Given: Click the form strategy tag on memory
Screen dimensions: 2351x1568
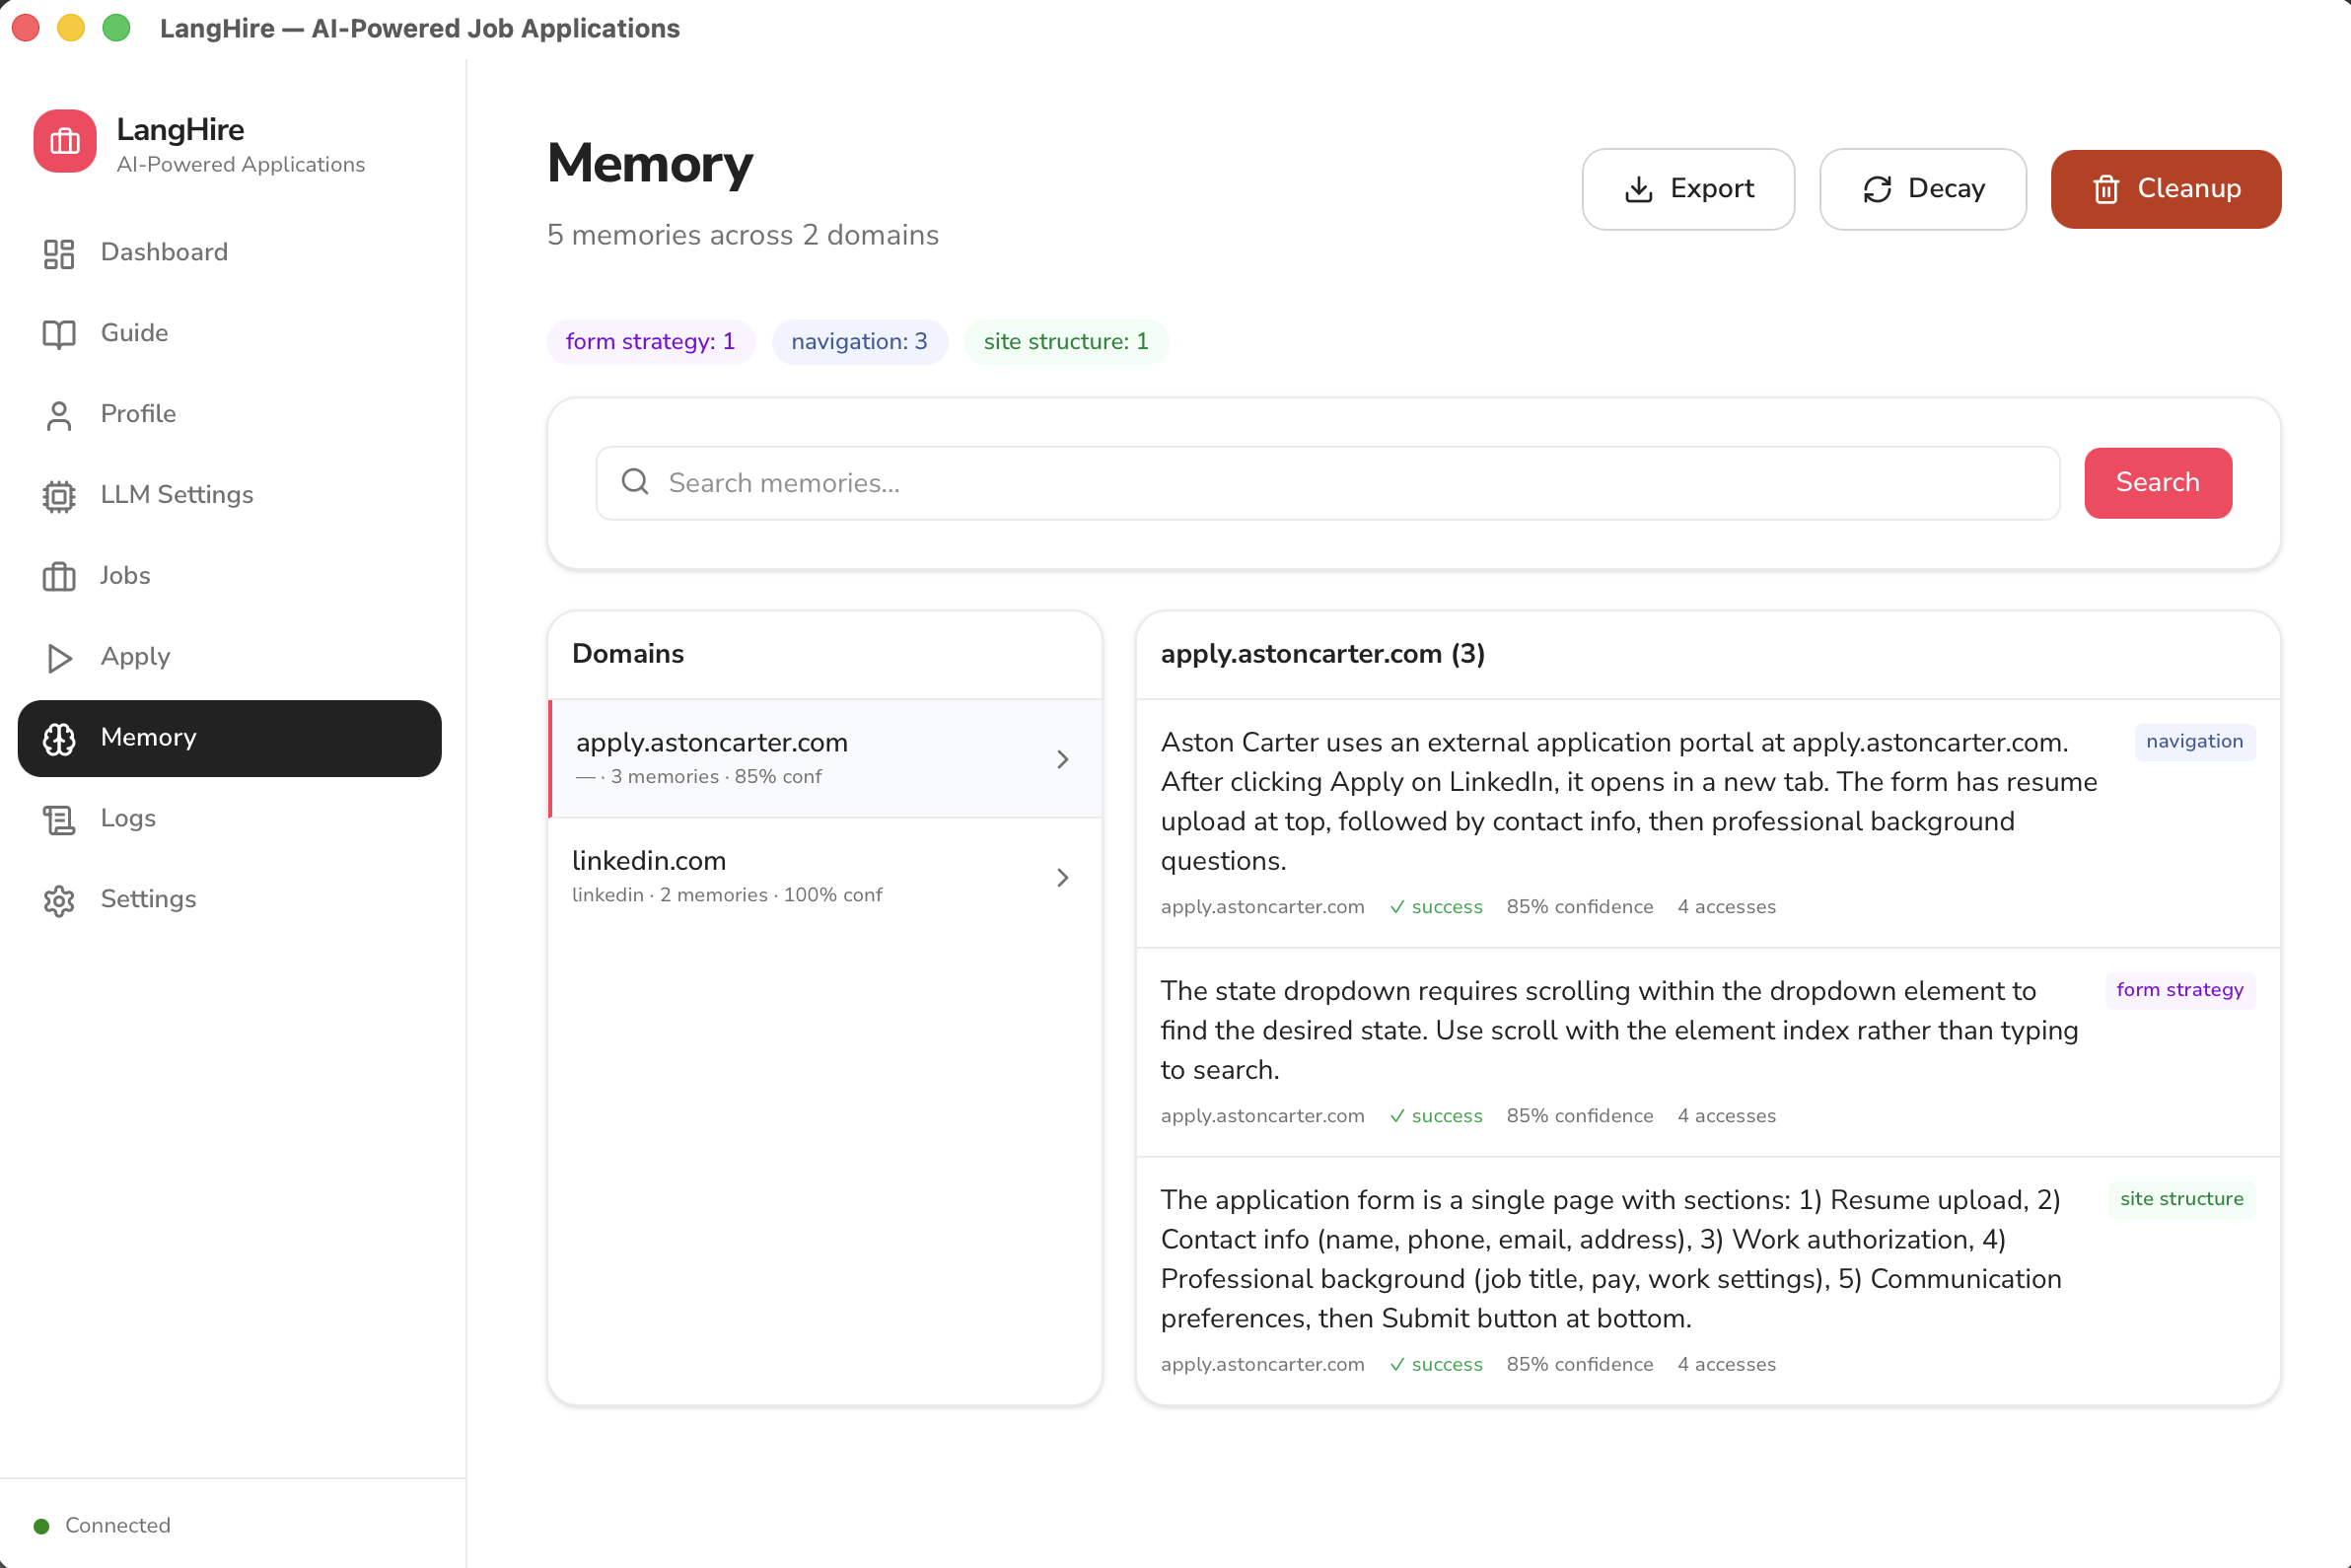Looking at the screenshot, I should tap(2179, 990).
